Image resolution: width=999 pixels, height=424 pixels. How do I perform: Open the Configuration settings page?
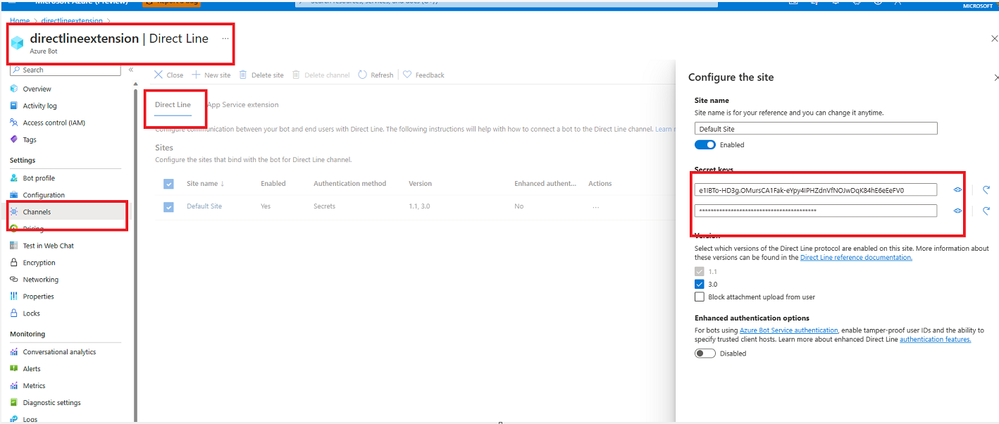pos(43,194)
